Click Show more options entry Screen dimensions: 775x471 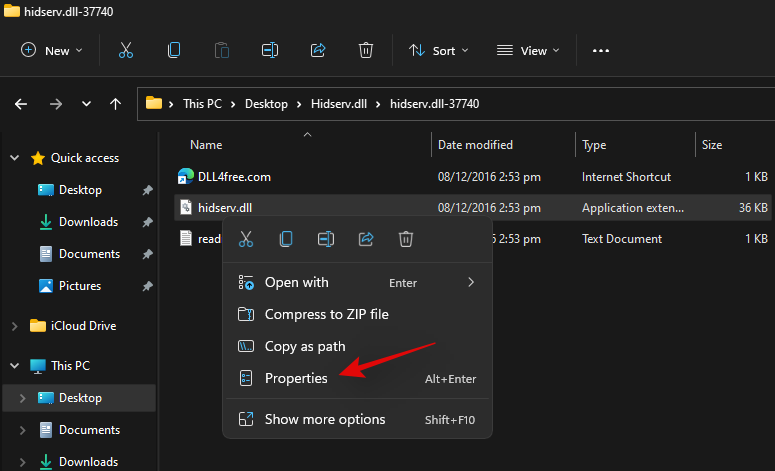pyautogui.click(x=325, y=419)
